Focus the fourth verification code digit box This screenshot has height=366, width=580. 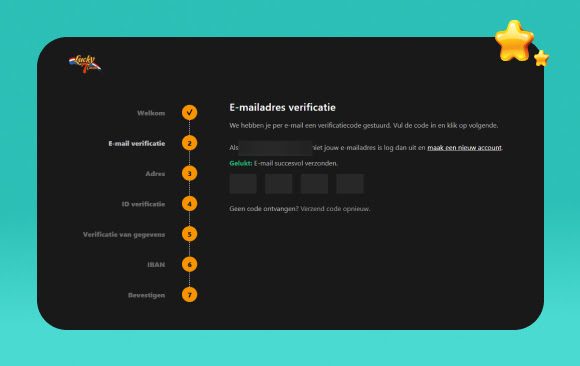pos(350,184)
